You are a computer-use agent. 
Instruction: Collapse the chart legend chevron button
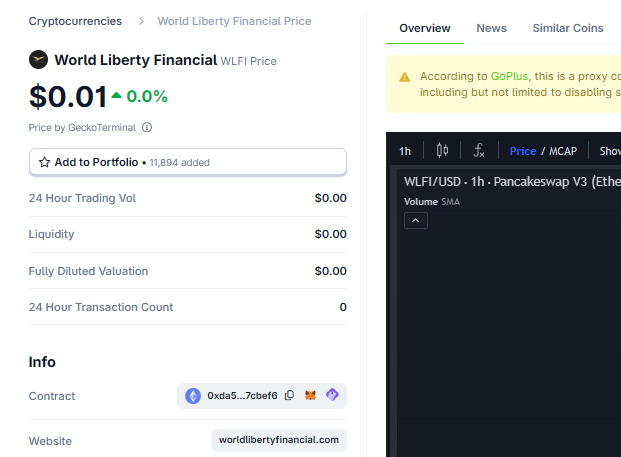[415, 221]
